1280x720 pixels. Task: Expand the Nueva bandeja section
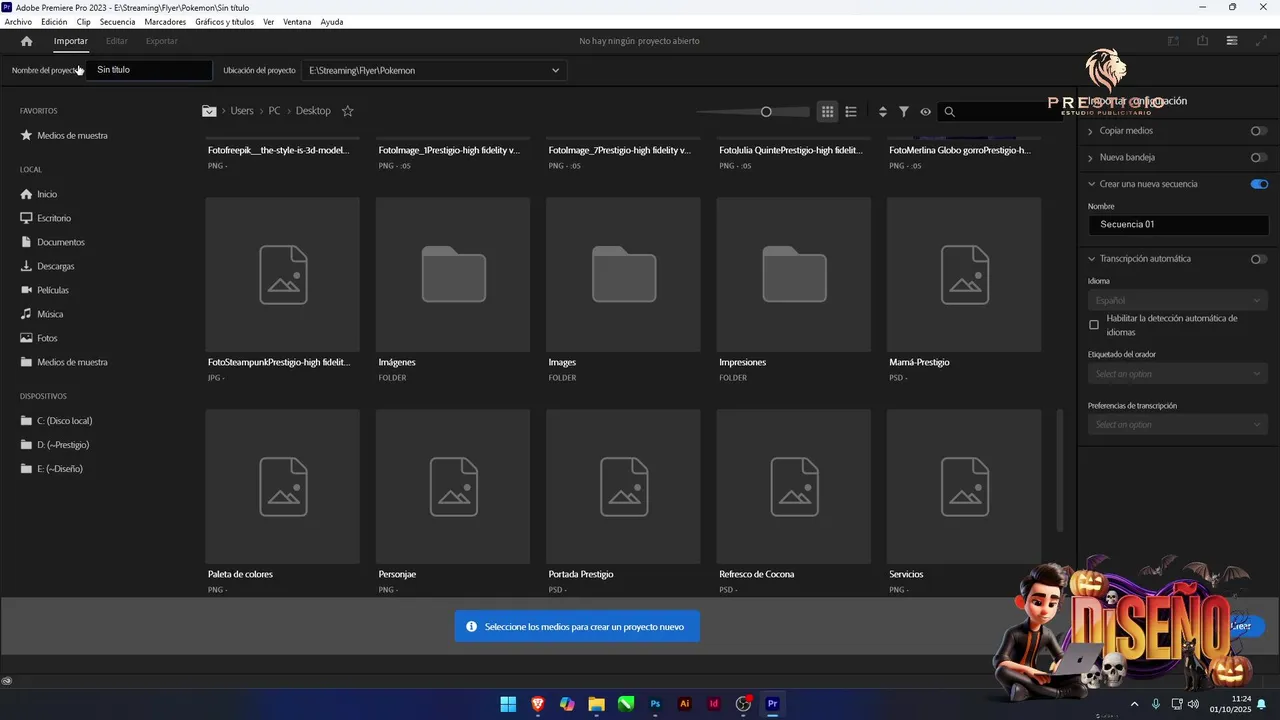pos(1092,157)
